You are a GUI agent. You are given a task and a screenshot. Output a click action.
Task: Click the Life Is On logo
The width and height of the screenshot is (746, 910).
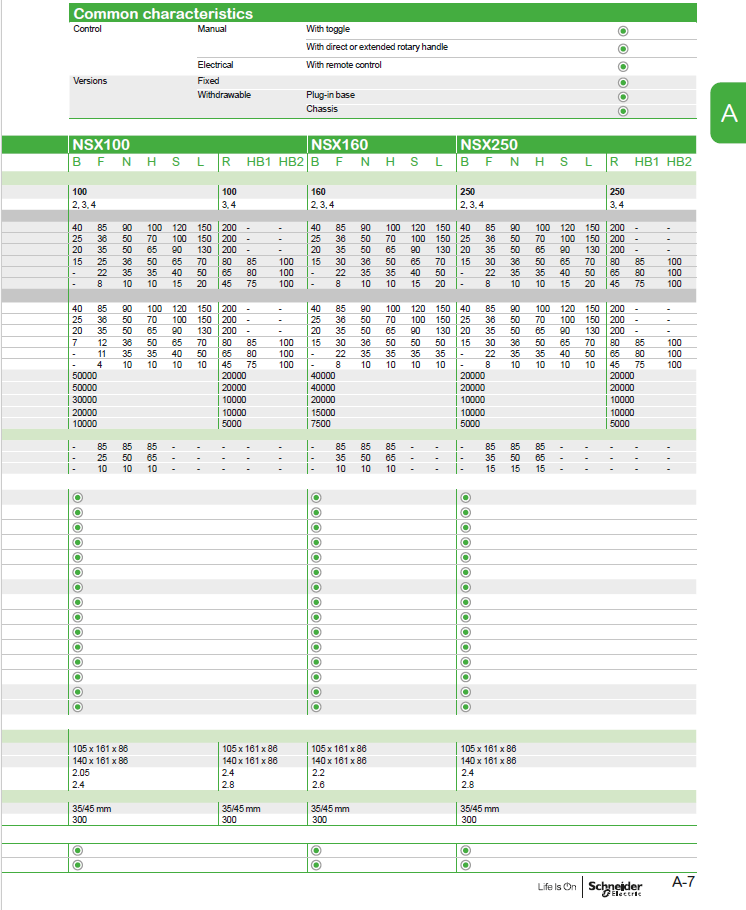[556, 886]
